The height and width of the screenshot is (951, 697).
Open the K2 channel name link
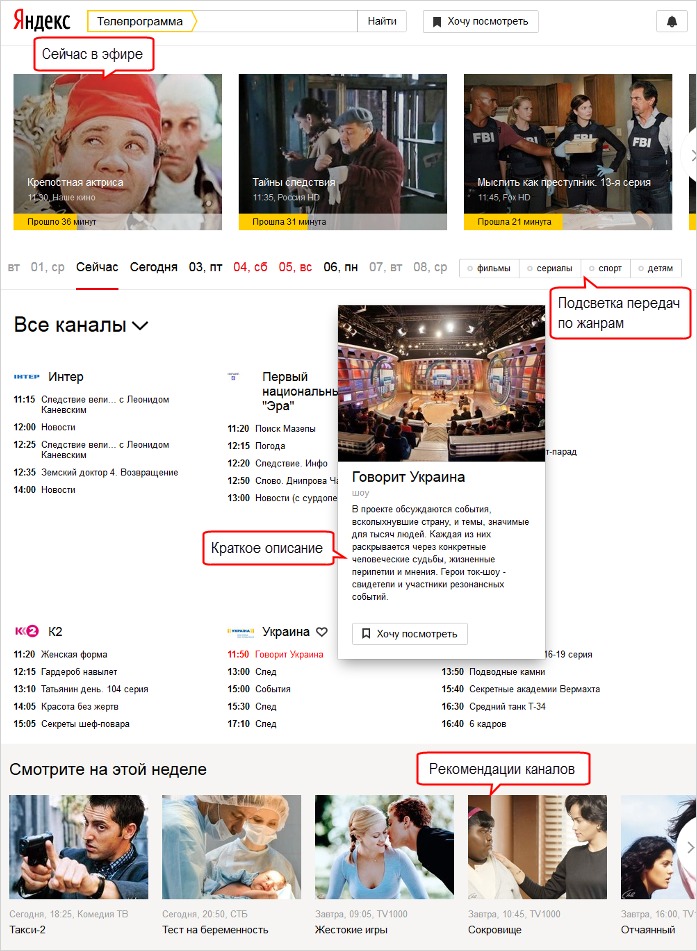click(x=55, y=632)
